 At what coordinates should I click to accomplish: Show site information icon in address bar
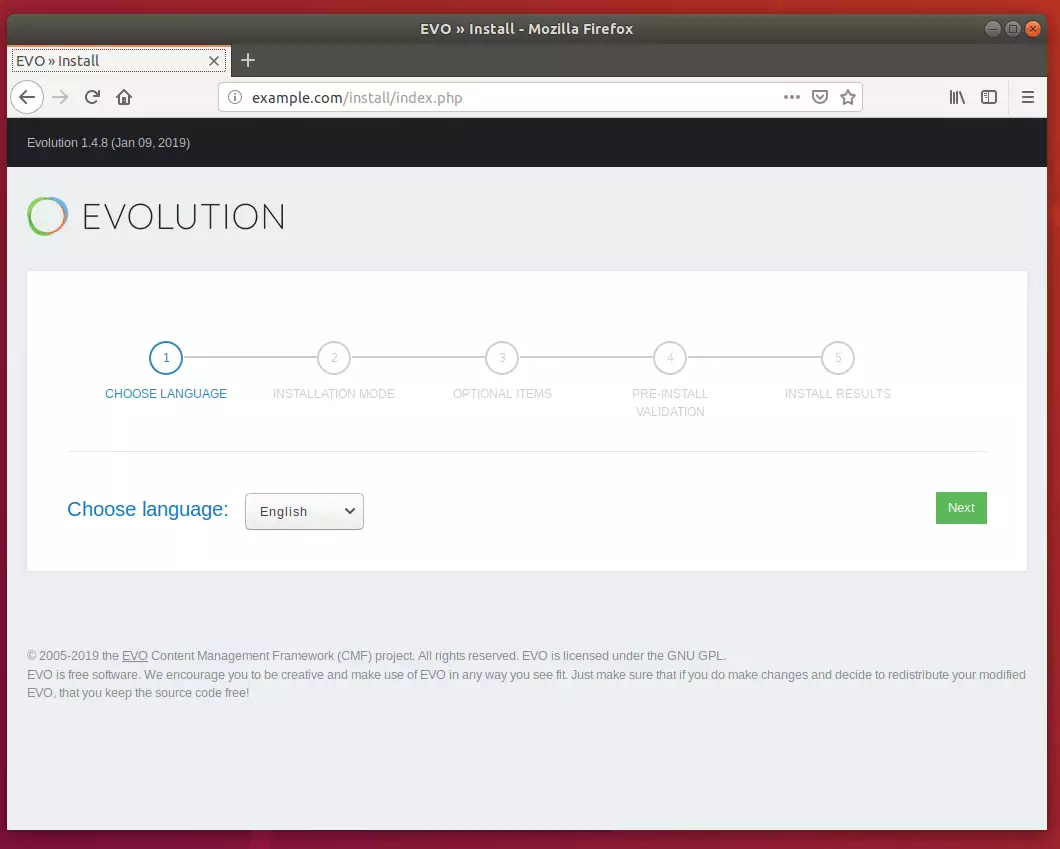tap(235, 97)
